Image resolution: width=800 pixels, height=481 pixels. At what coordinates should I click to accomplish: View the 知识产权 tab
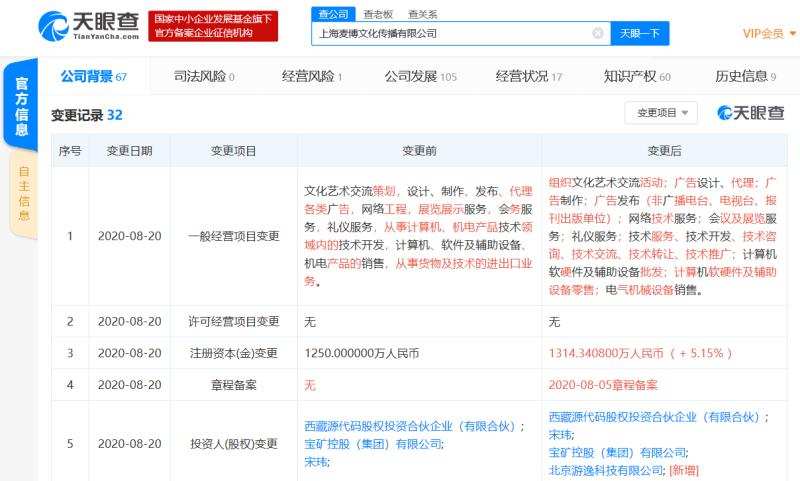(x=637, y=76)
